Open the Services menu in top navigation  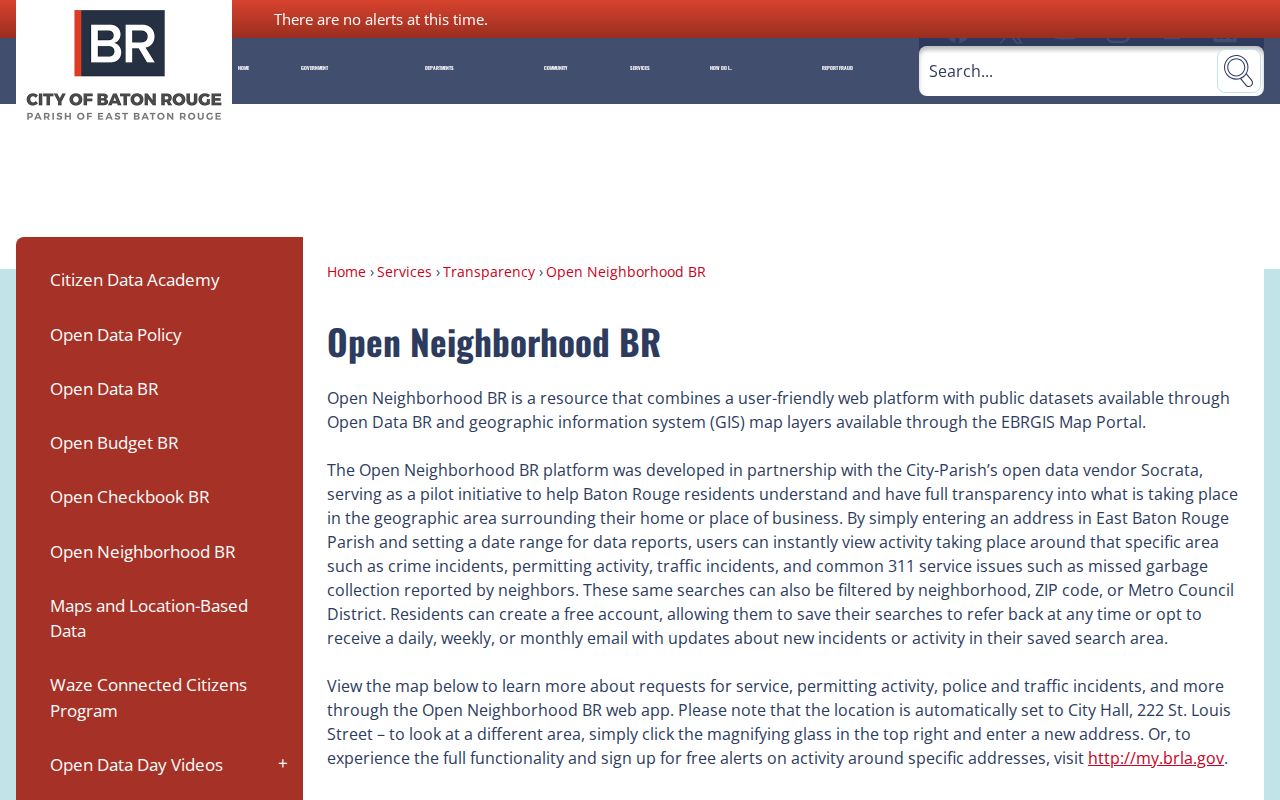(x=640, y=68)
